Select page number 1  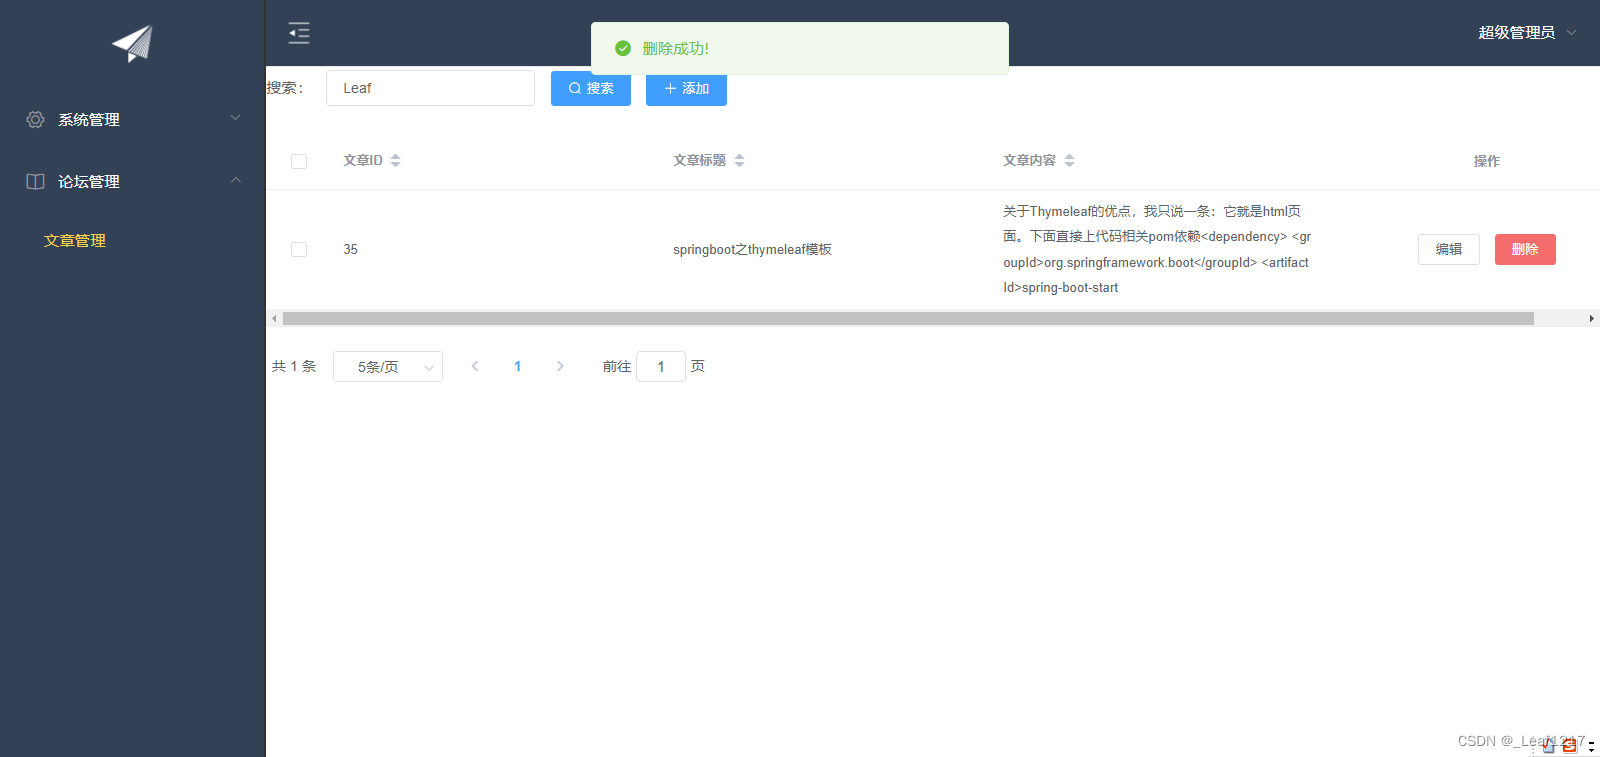(x=517, y=366)
